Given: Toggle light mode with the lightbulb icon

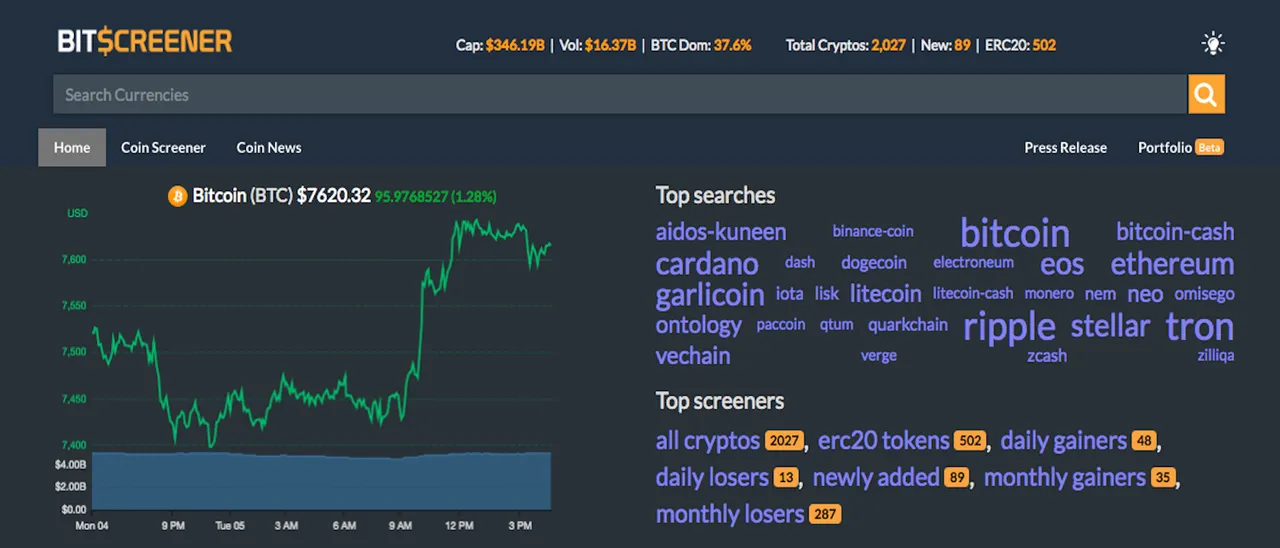Looking at the screenshot, I should click(x=1212, y=44).
